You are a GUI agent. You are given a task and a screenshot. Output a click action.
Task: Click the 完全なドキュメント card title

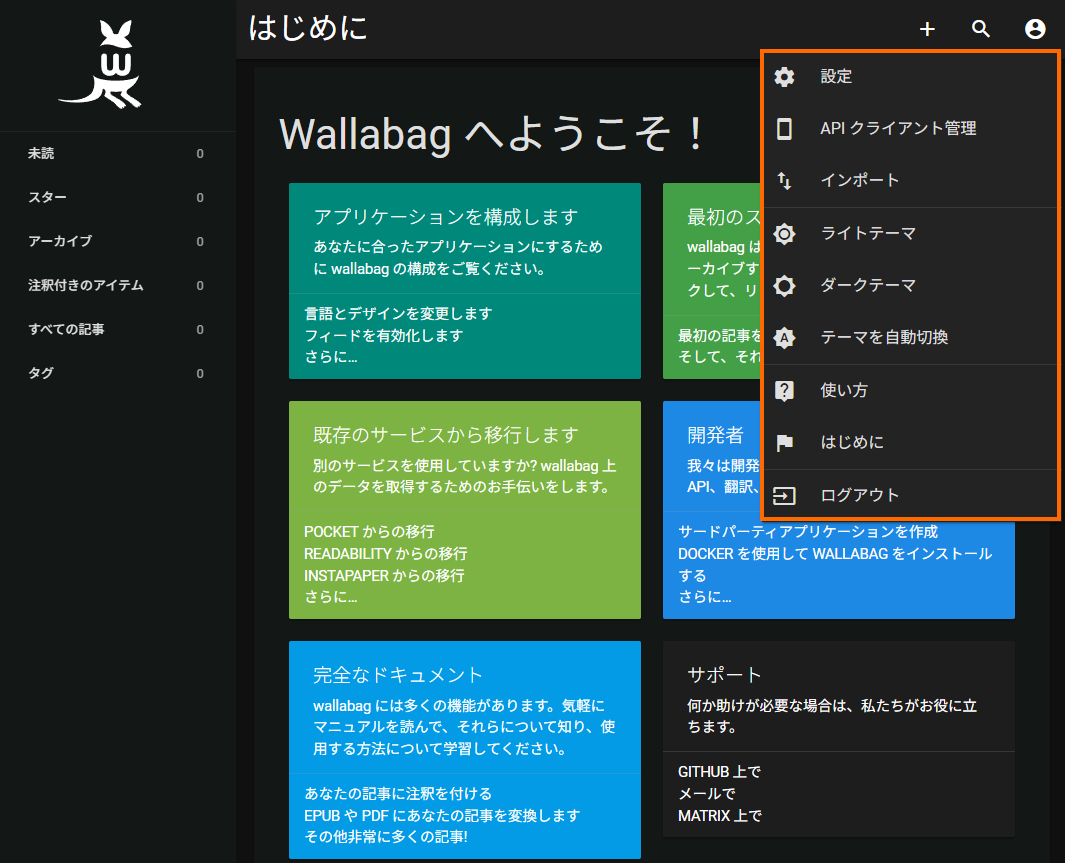[398, 675]
